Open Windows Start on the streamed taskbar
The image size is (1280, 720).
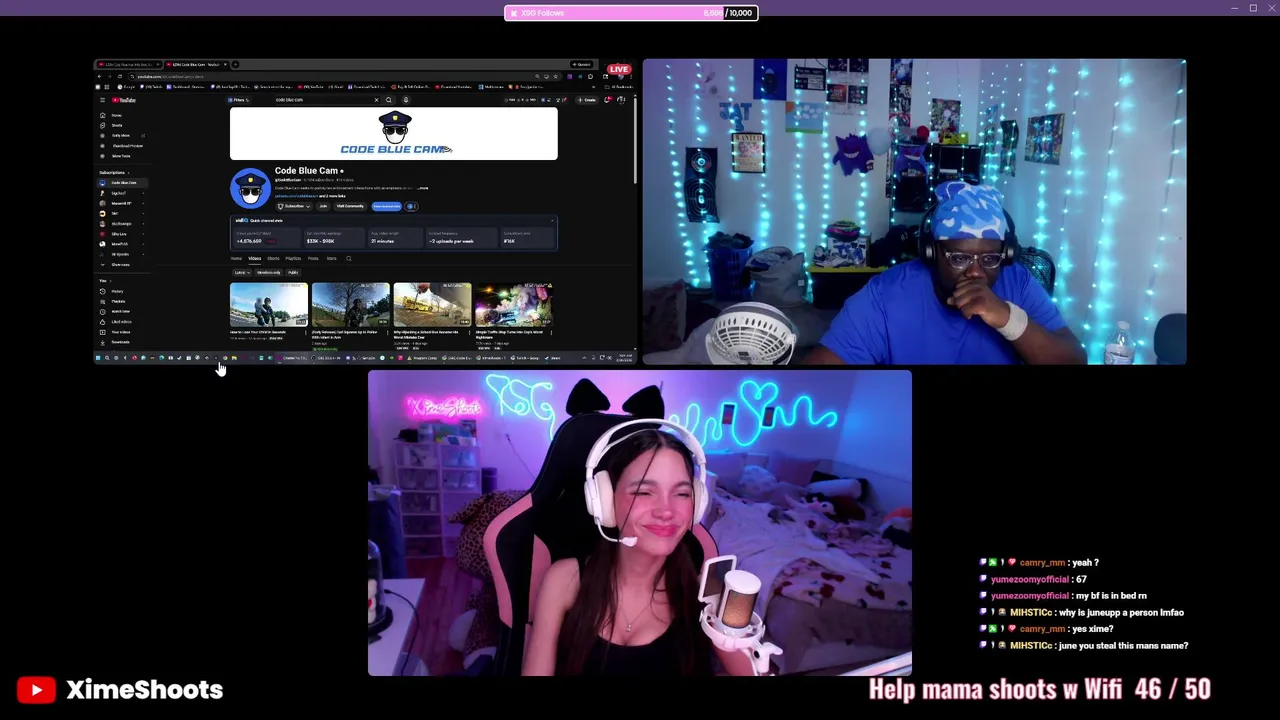98,358
